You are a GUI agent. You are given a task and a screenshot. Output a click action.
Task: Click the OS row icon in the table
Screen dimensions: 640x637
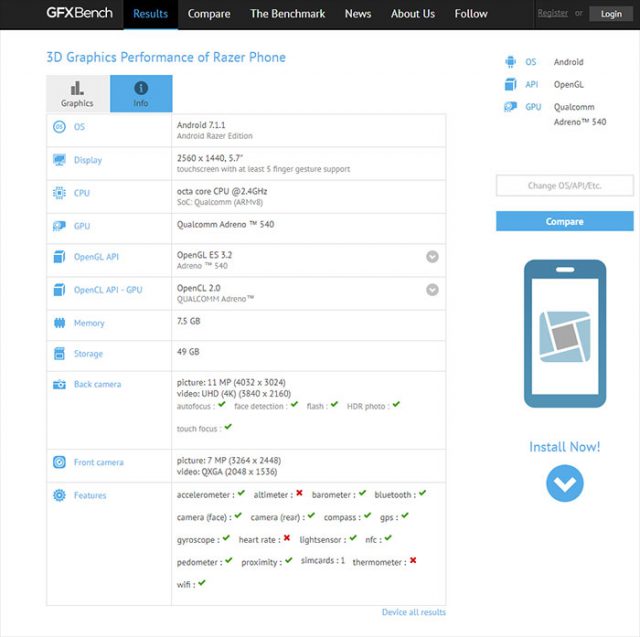click(x=59, y=127)
